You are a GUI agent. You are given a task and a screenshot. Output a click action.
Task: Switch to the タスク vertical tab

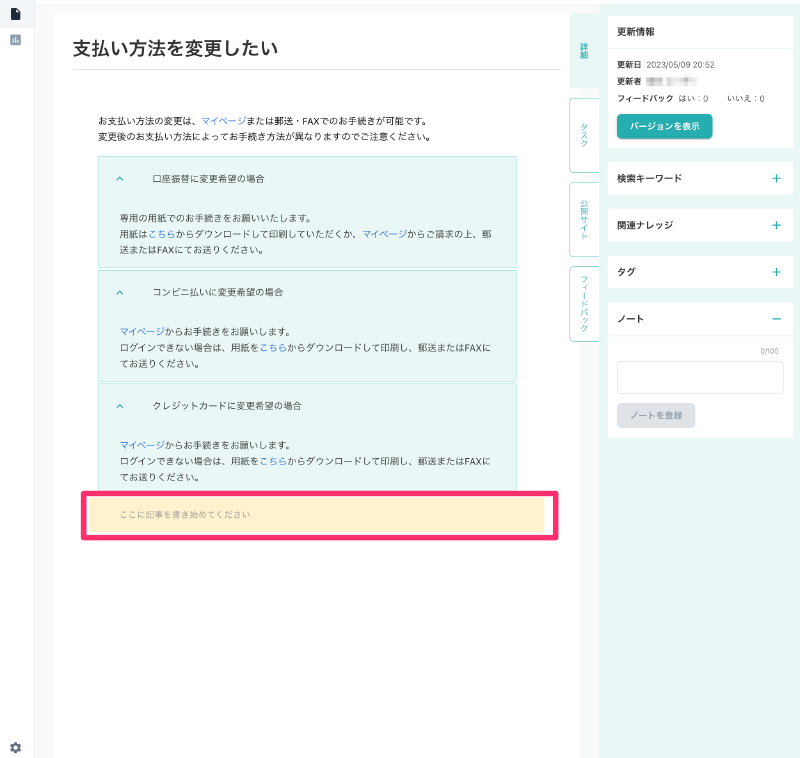(x=584, y=136)
